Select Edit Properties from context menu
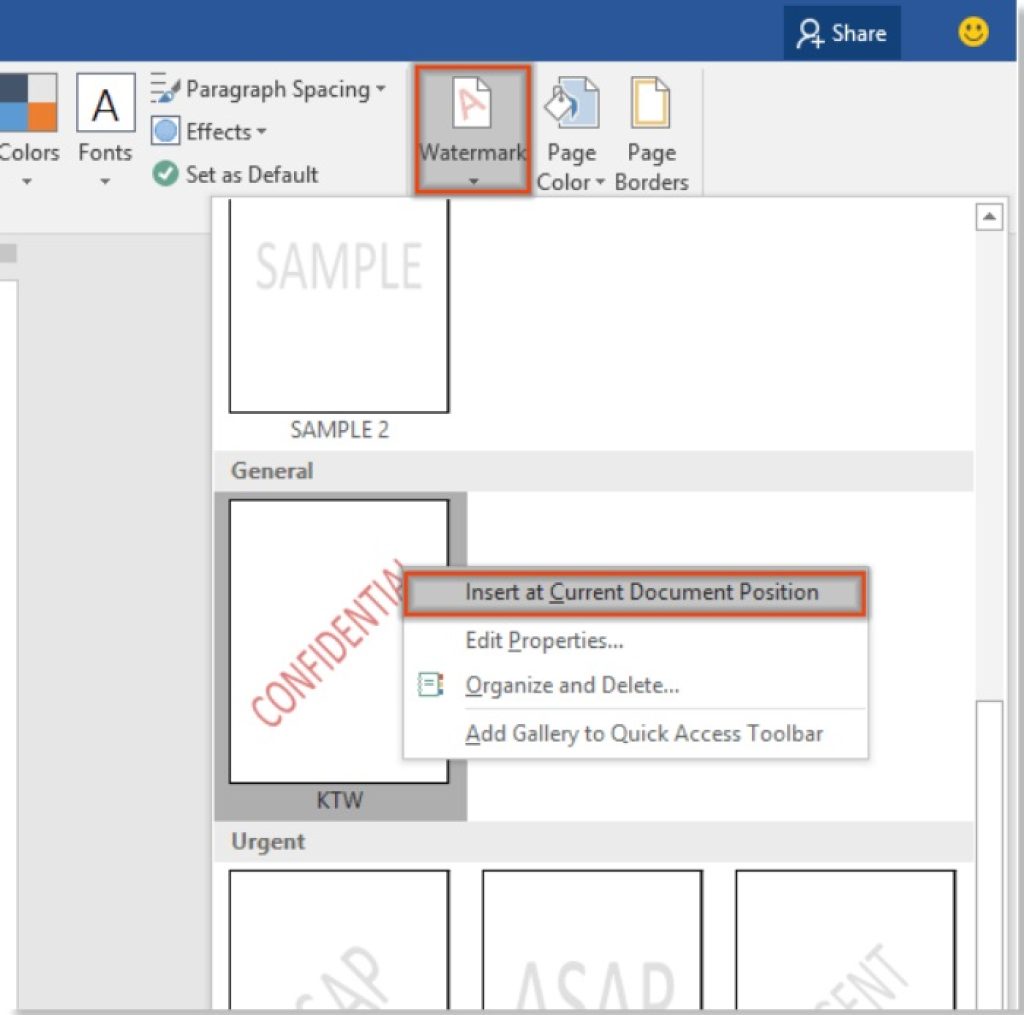The width and height of the screenshot is (1024, 1015). tap(545, 640)
